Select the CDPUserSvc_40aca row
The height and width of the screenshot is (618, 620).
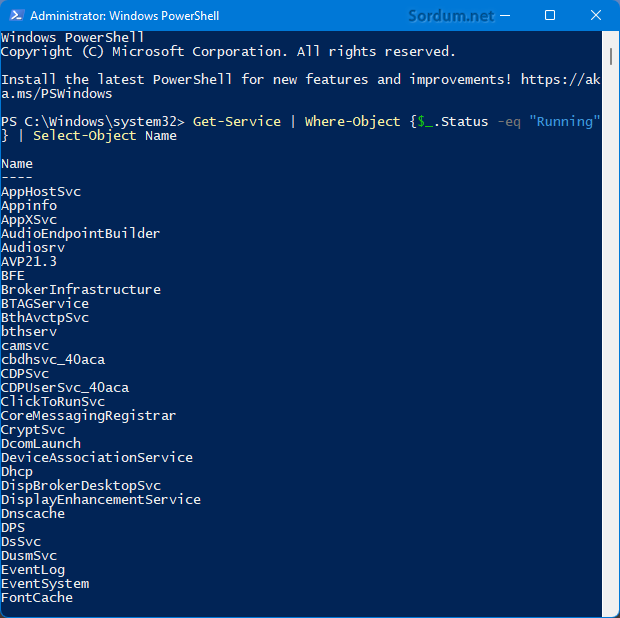click(65, 387)
